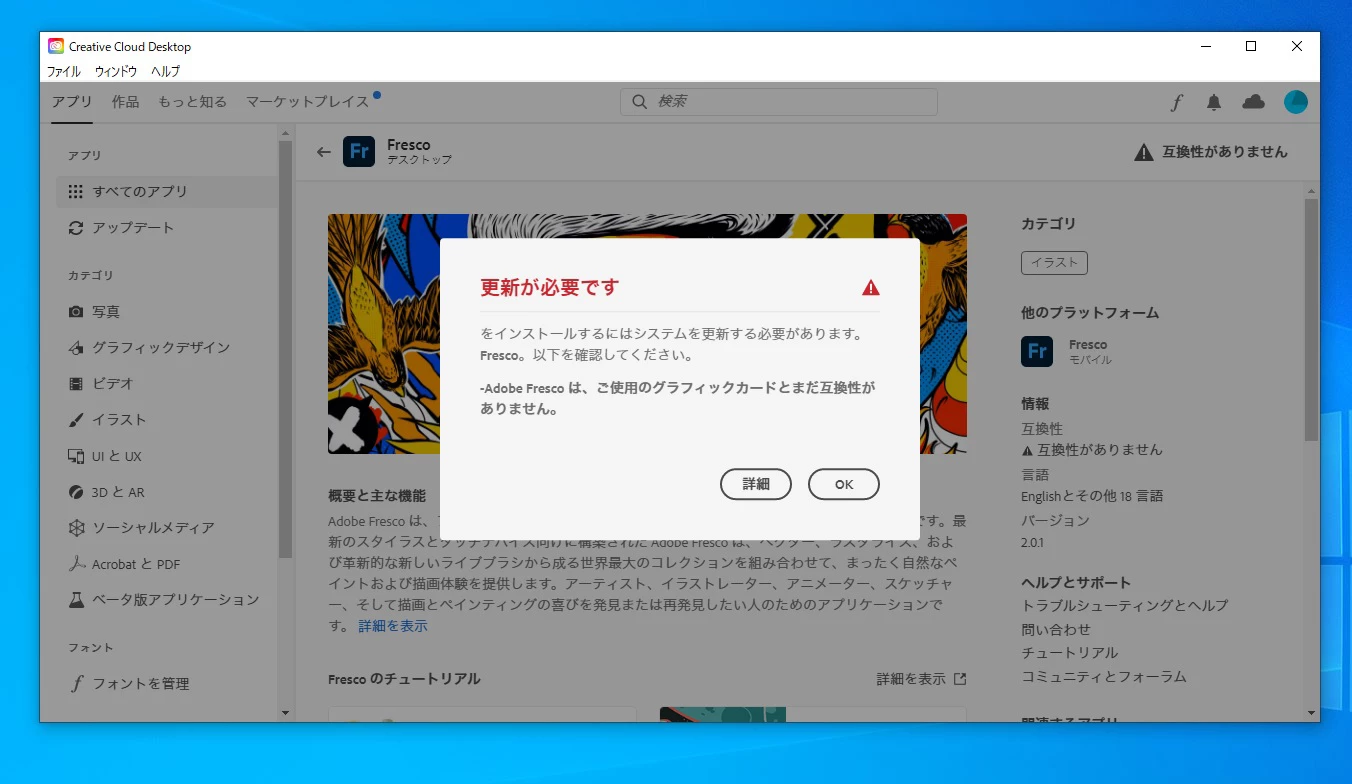Image resolution: width=1352 pixels, height=784 pixels.
Task: Click the main content vertical scrollbar
Action: 1311,320
